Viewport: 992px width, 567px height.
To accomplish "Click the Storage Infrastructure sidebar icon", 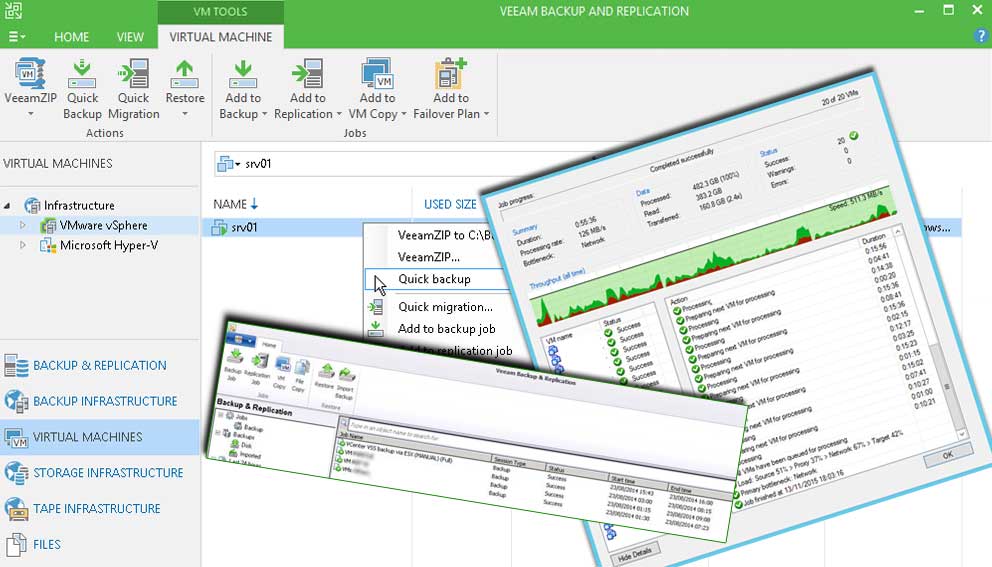I will point(16,473).
